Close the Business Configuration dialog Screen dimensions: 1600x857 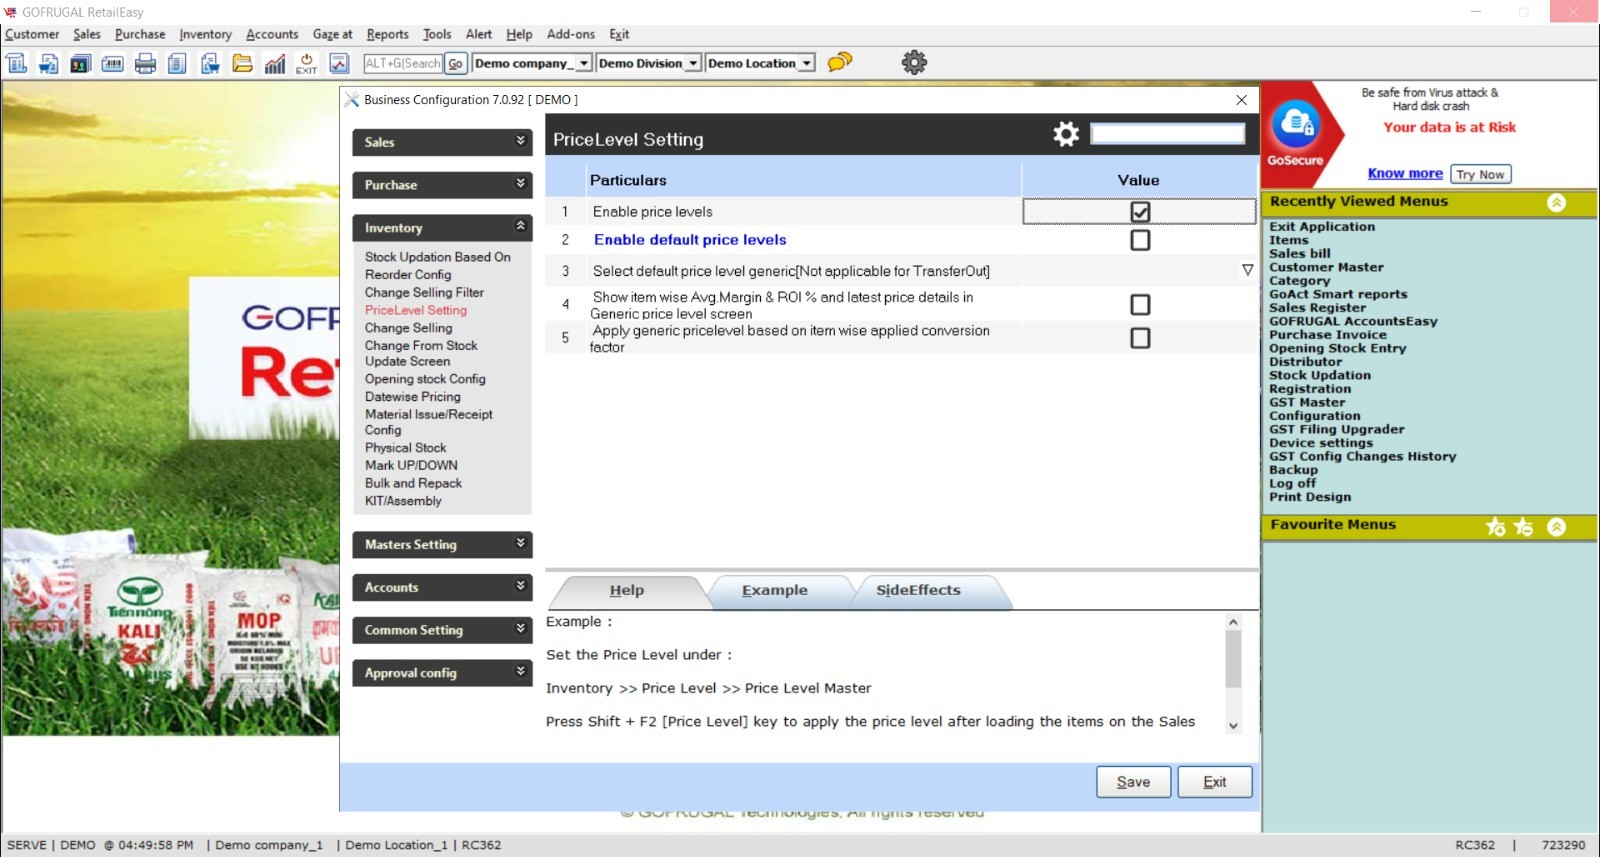pos(1241,100)
